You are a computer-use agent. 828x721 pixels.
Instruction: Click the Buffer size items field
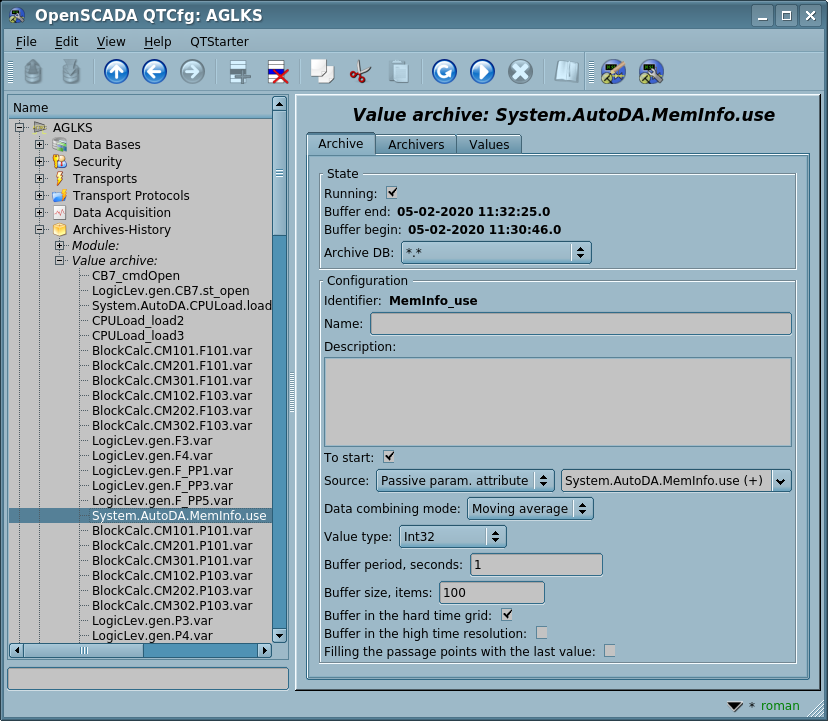point(492,593)
